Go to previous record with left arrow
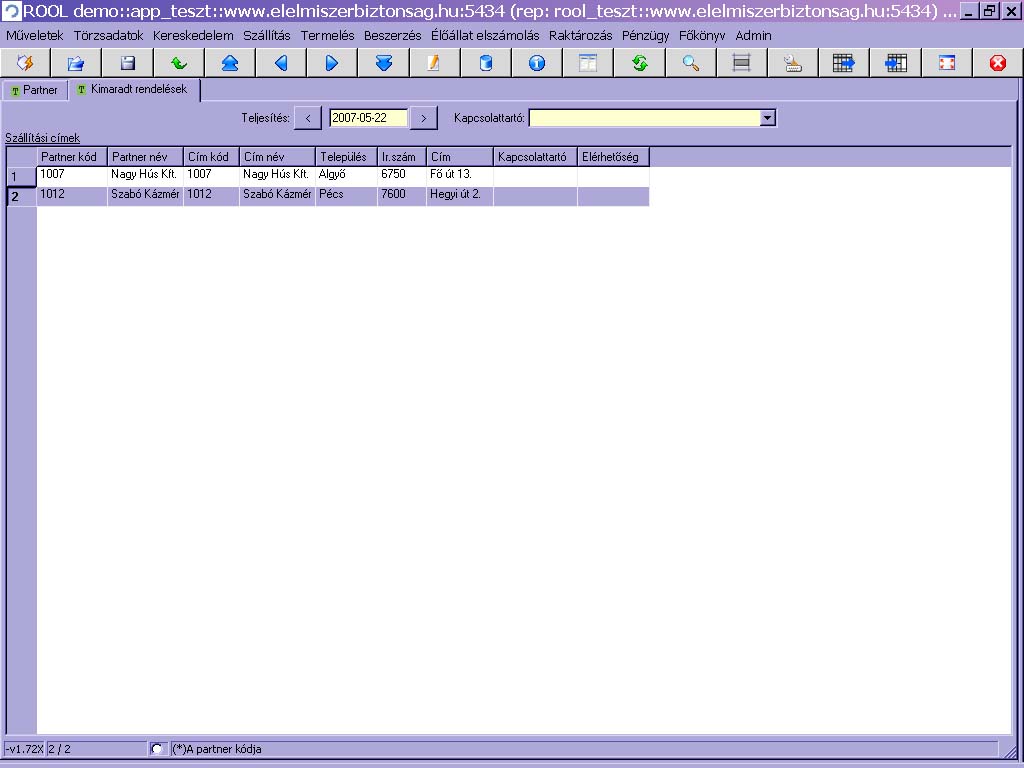The image size is (1024, 768). point(281,63)
